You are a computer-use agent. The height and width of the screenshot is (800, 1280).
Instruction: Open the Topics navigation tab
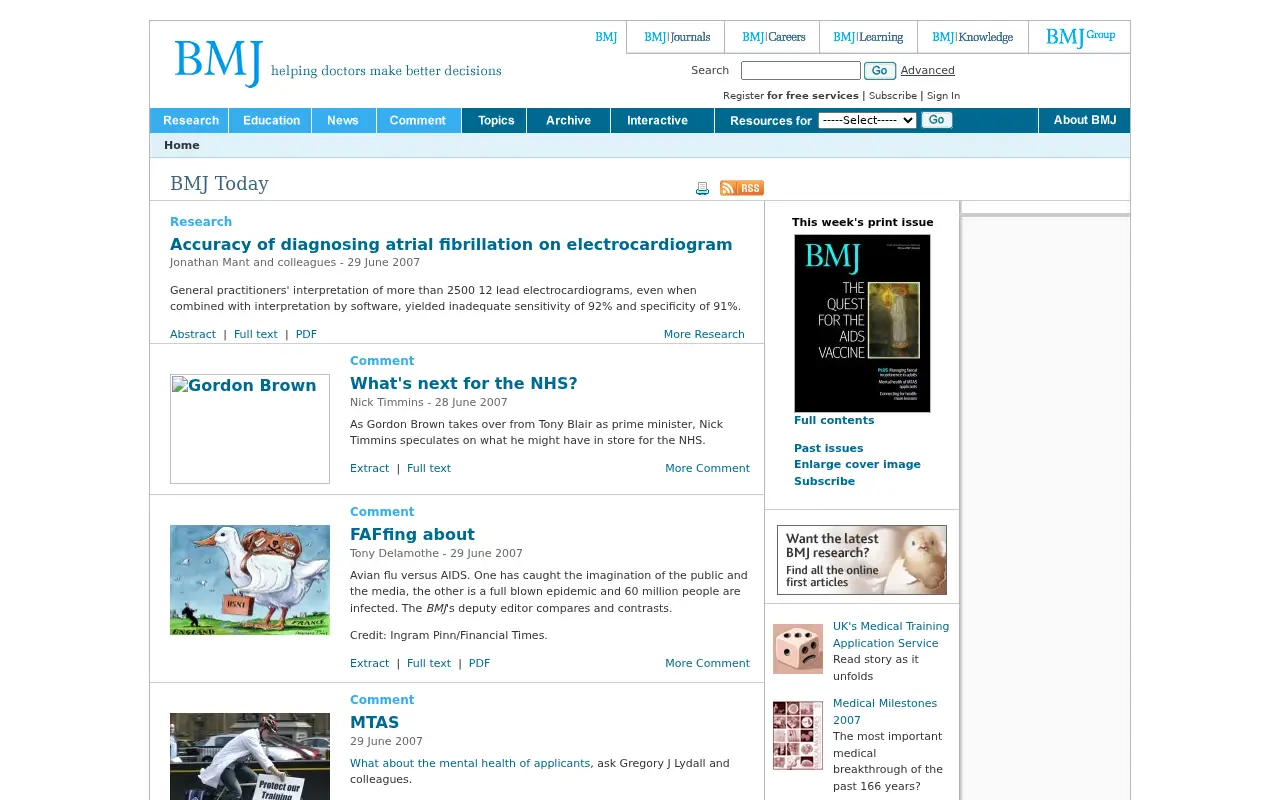click(496, 120)
